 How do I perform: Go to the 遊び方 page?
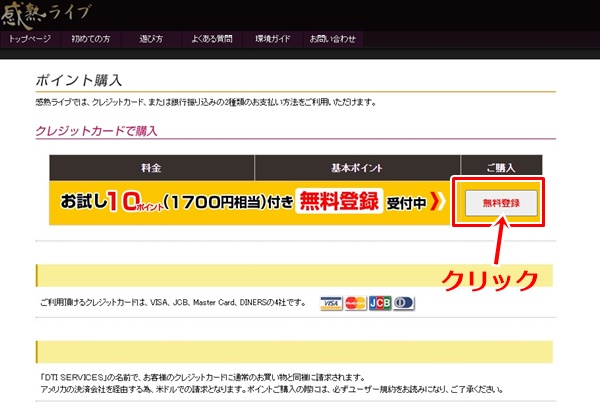pyautogui.click(x=151, y=39)
